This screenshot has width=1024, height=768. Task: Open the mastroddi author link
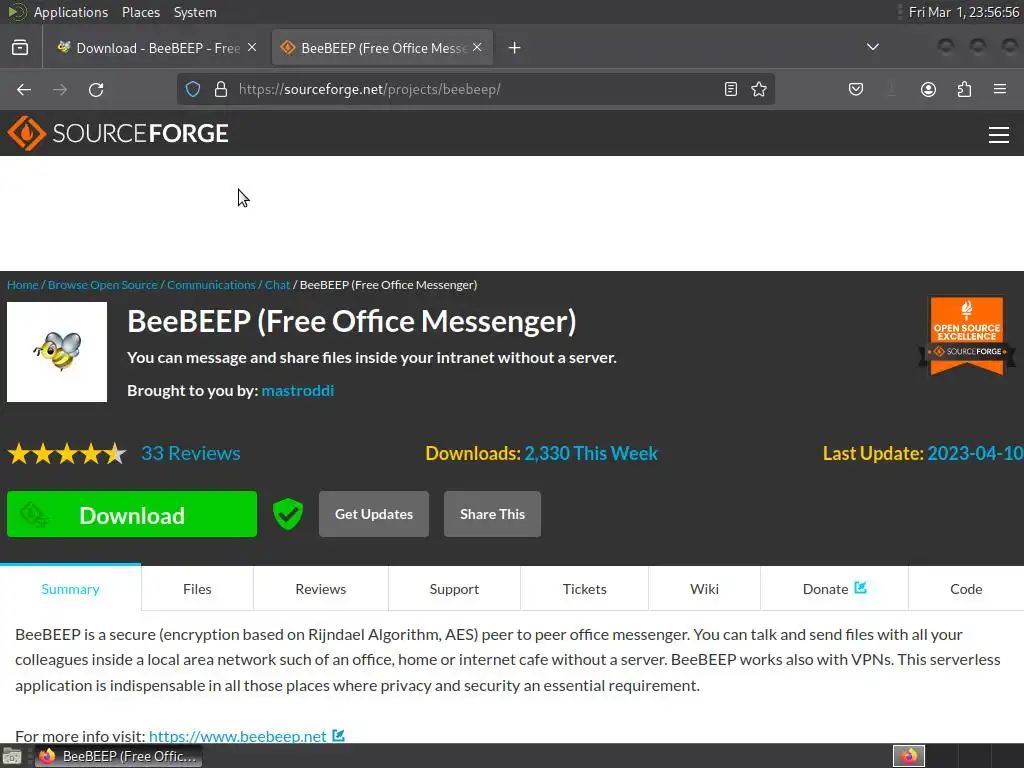click(298, 391)
